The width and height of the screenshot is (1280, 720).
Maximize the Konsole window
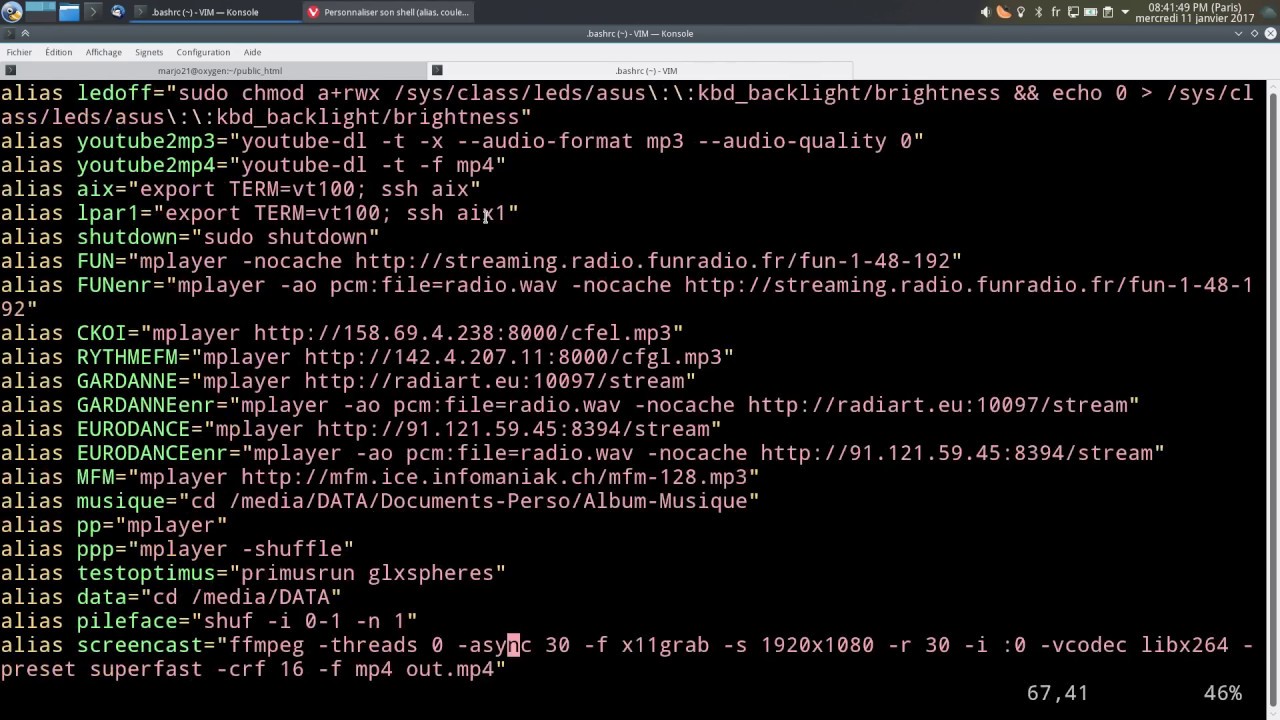coord(1254,33)
